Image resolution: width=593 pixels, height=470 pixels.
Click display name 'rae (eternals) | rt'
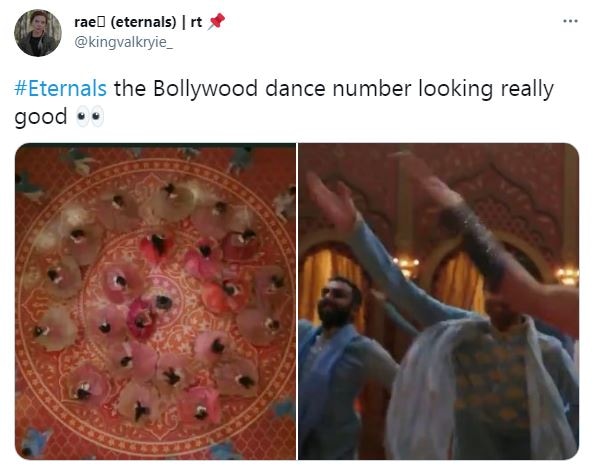[x=138, y=22]
